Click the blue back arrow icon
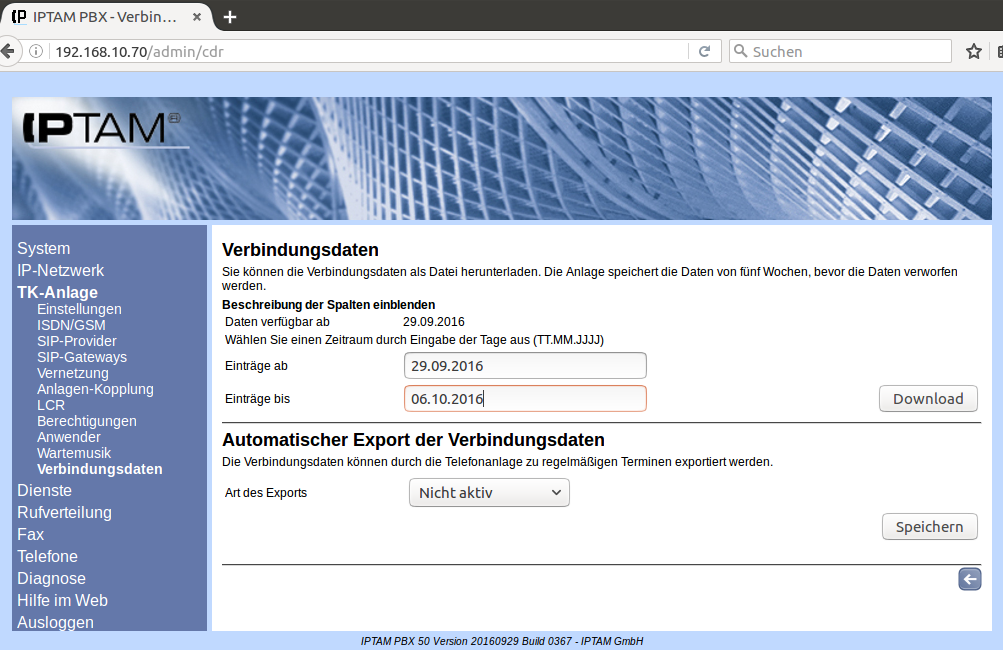Image resolution: width=1003 pixels, height=650 pixels. coord(969,579)
